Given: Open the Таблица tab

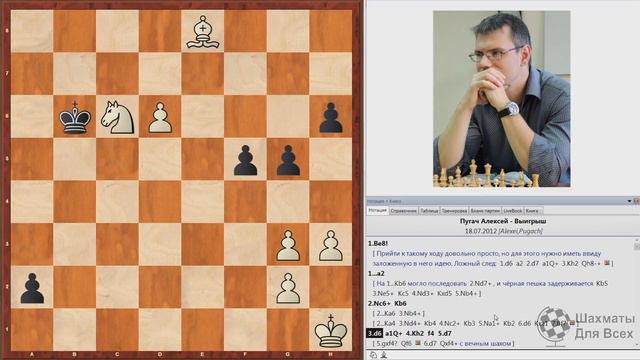Looking at the screenshot, I should click(429, 211).
